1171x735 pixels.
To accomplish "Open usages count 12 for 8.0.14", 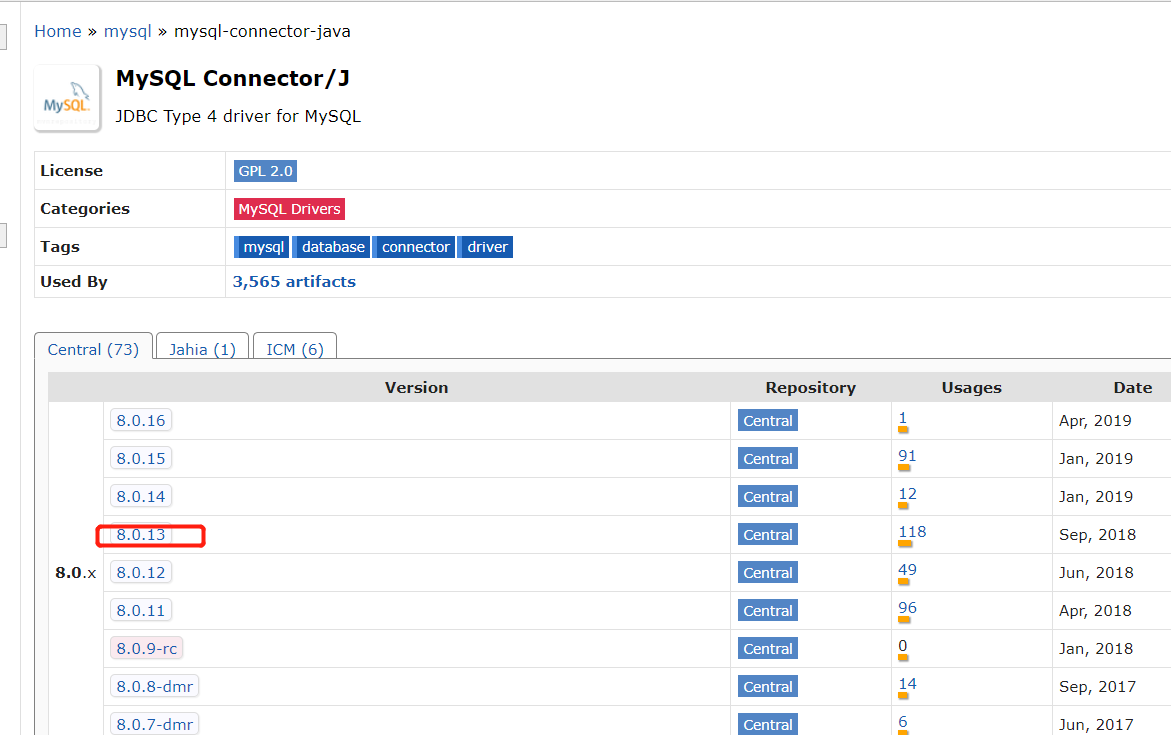I will click(x=907, y=494).
